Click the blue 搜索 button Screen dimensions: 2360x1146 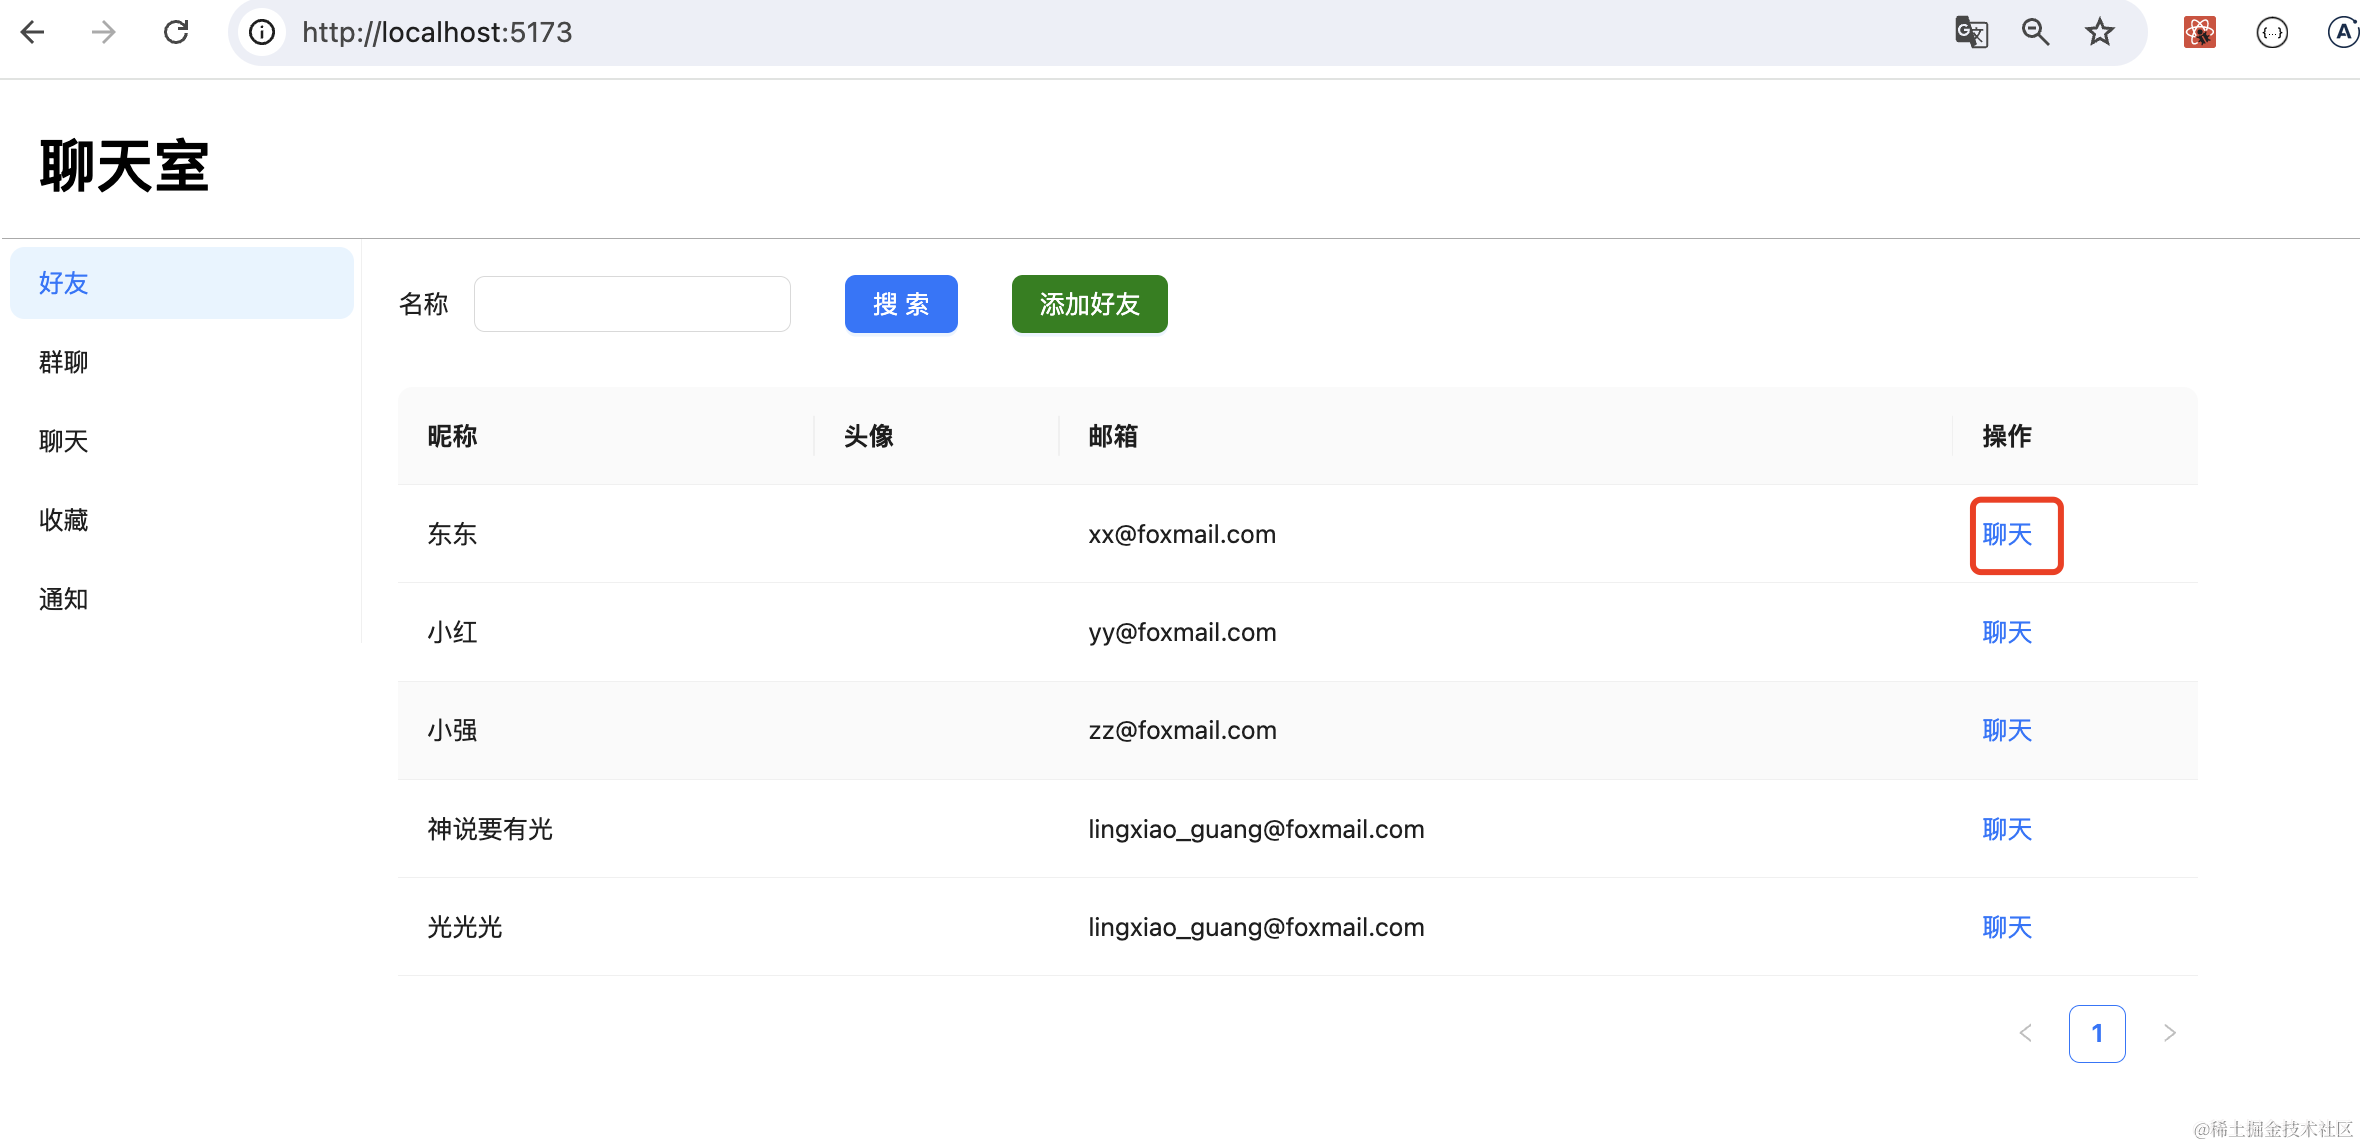click(901, 304)
